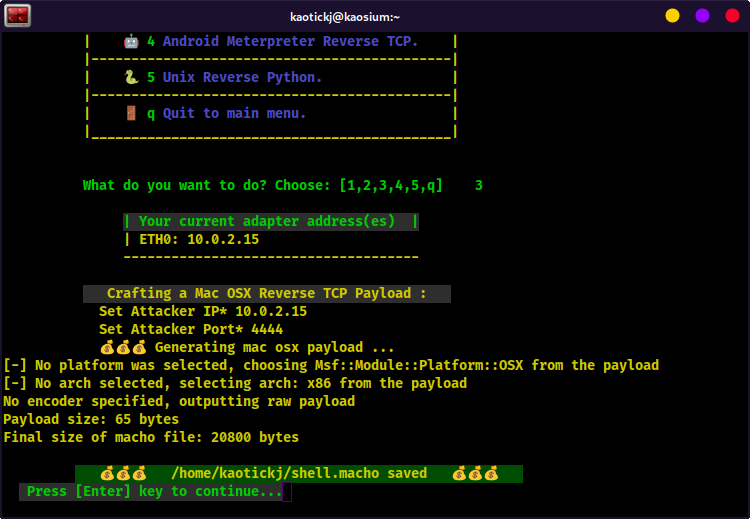Click the money bags before 'Generating mac osx payload'

(123, 347)
